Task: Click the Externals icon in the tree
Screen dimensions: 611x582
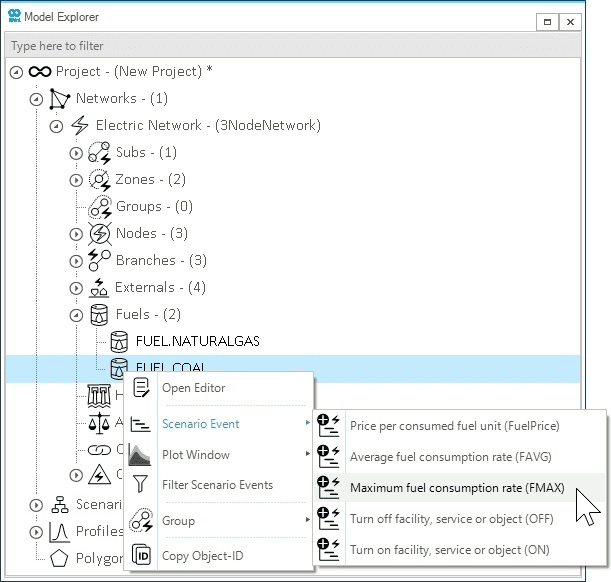Action: pos(100,288)
